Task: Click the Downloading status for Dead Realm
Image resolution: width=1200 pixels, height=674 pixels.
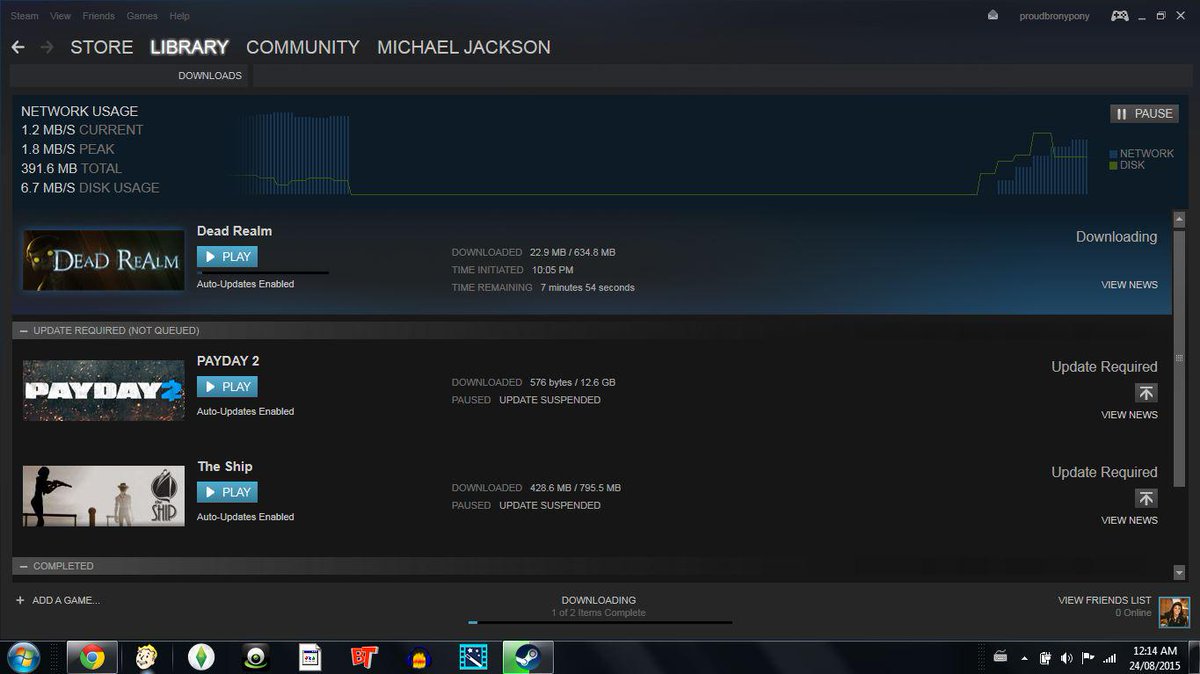Action: point(1116,237)
